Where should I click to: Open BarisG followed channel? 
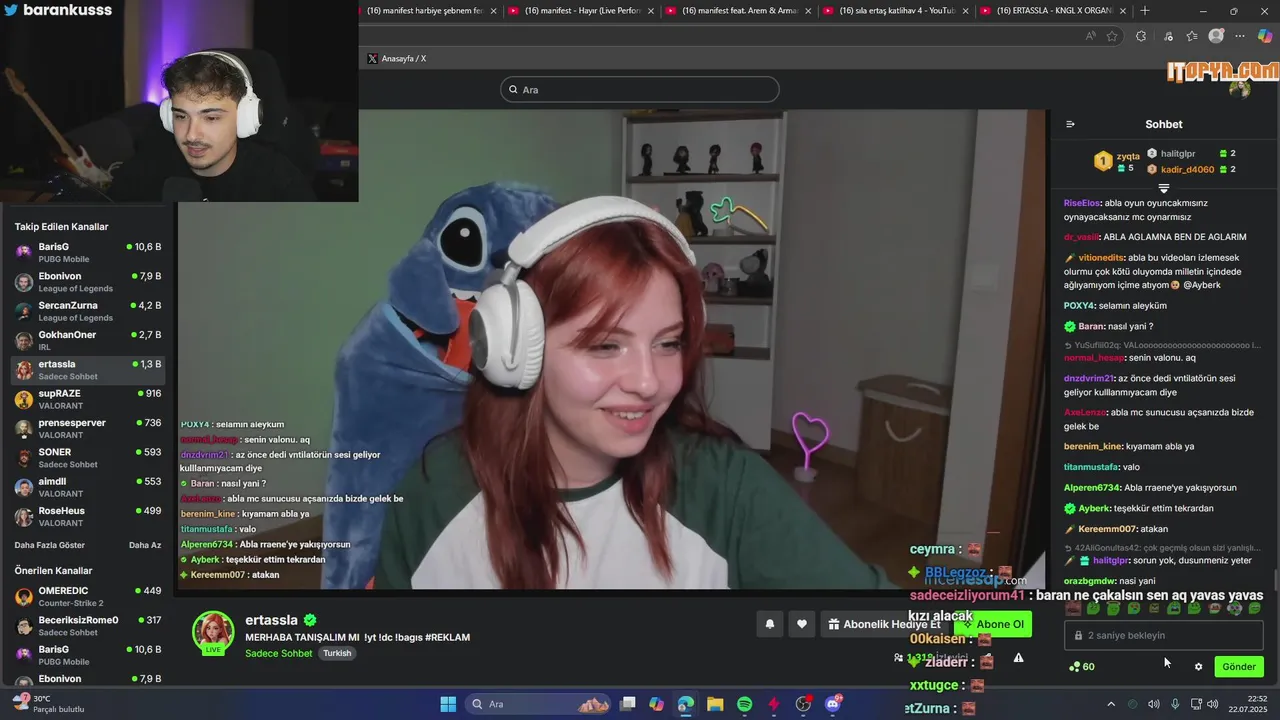[x=88, y=252]
